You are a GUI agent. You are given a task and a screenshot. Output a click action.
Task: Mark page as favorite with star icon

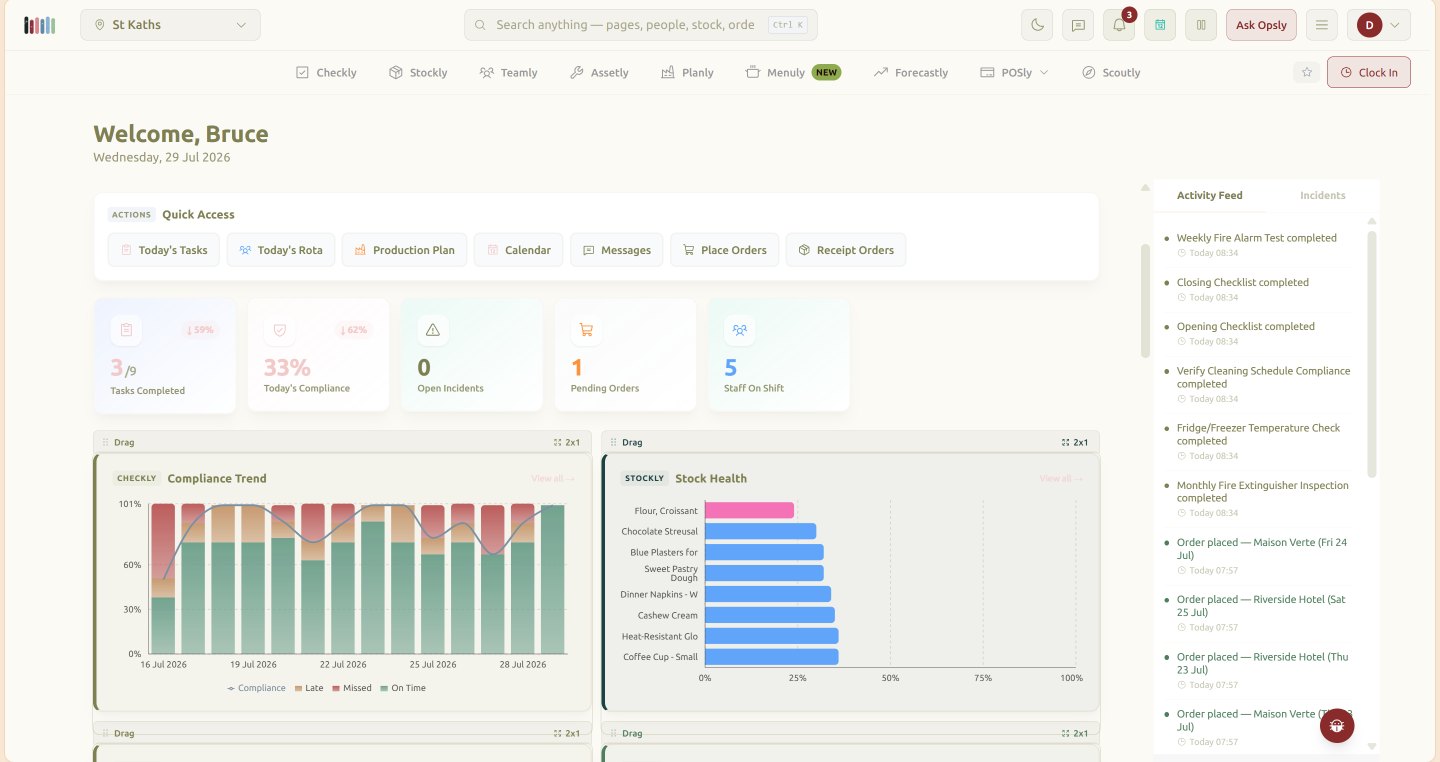point(1306,72)
